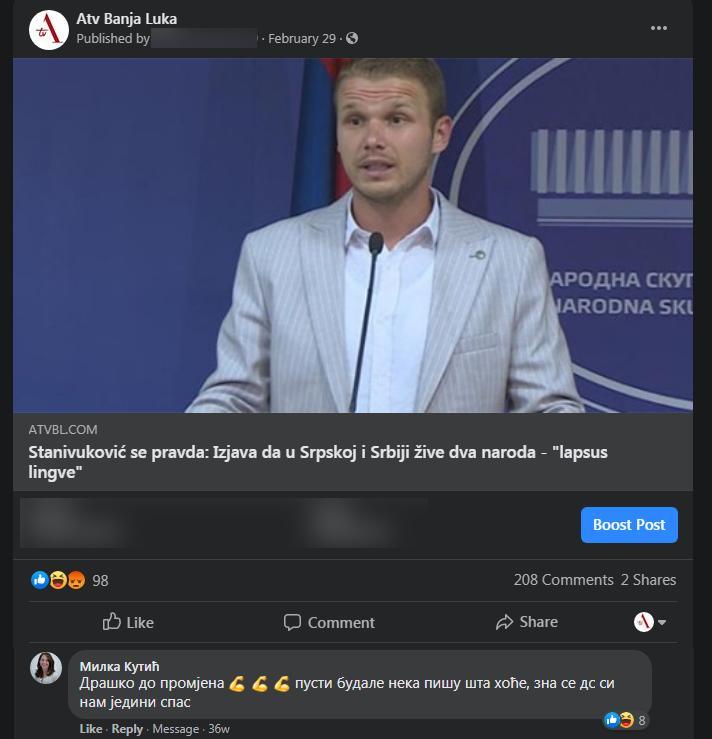
Task: Click the Boost Post button
Action: pos(629,525)
